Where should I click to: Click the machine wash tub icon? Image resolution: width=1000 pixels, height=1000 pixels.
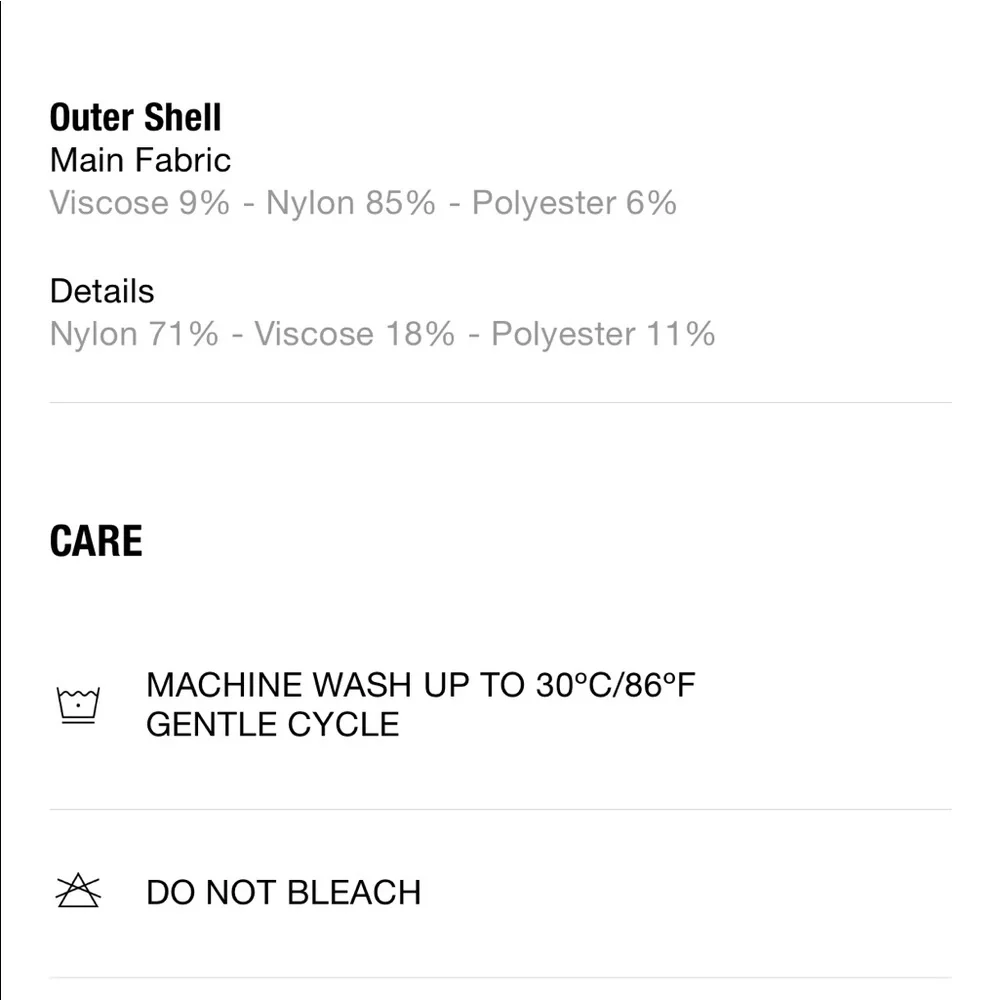pyautogui.click(x=78, y=705)
